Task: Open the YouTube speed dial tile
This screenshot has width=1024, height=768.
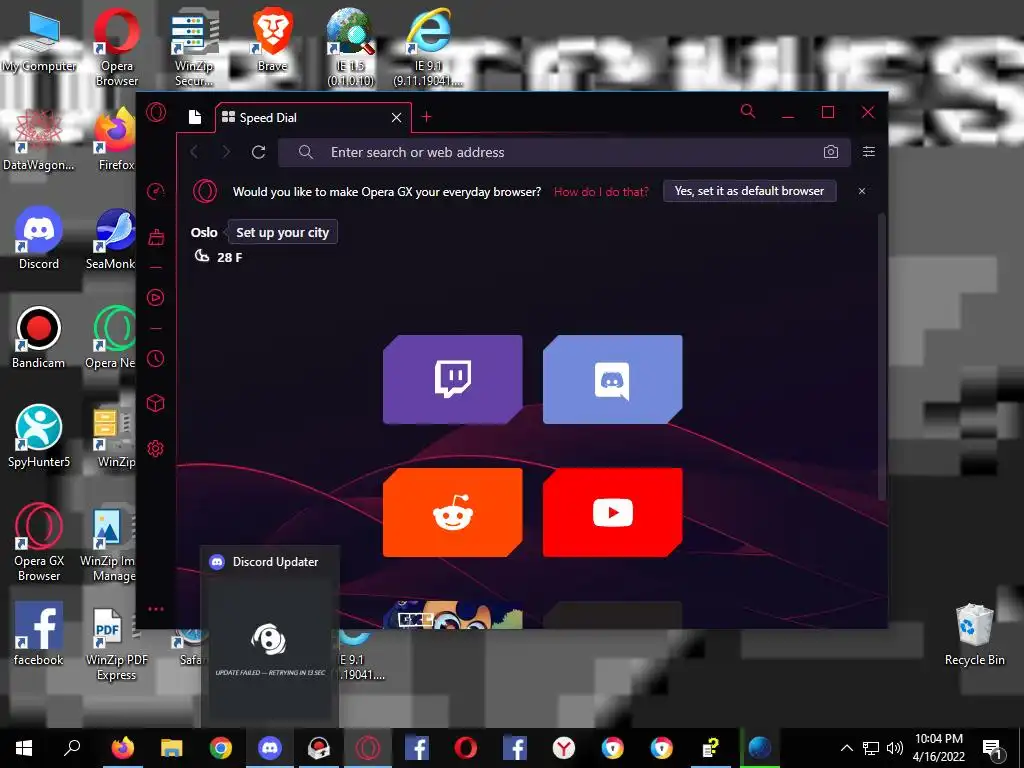Action: pos(613,513)
